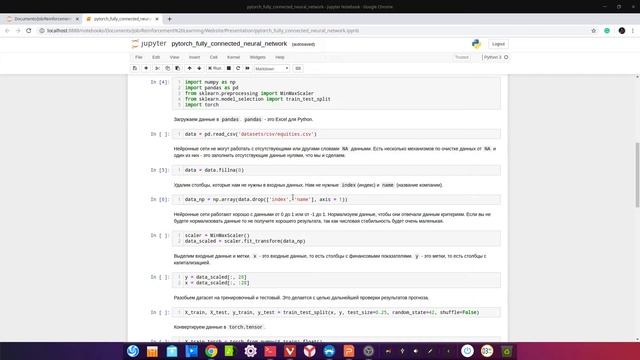Rename notebook via pytorch_fully_connected_neural_network title

click(229, 44)
